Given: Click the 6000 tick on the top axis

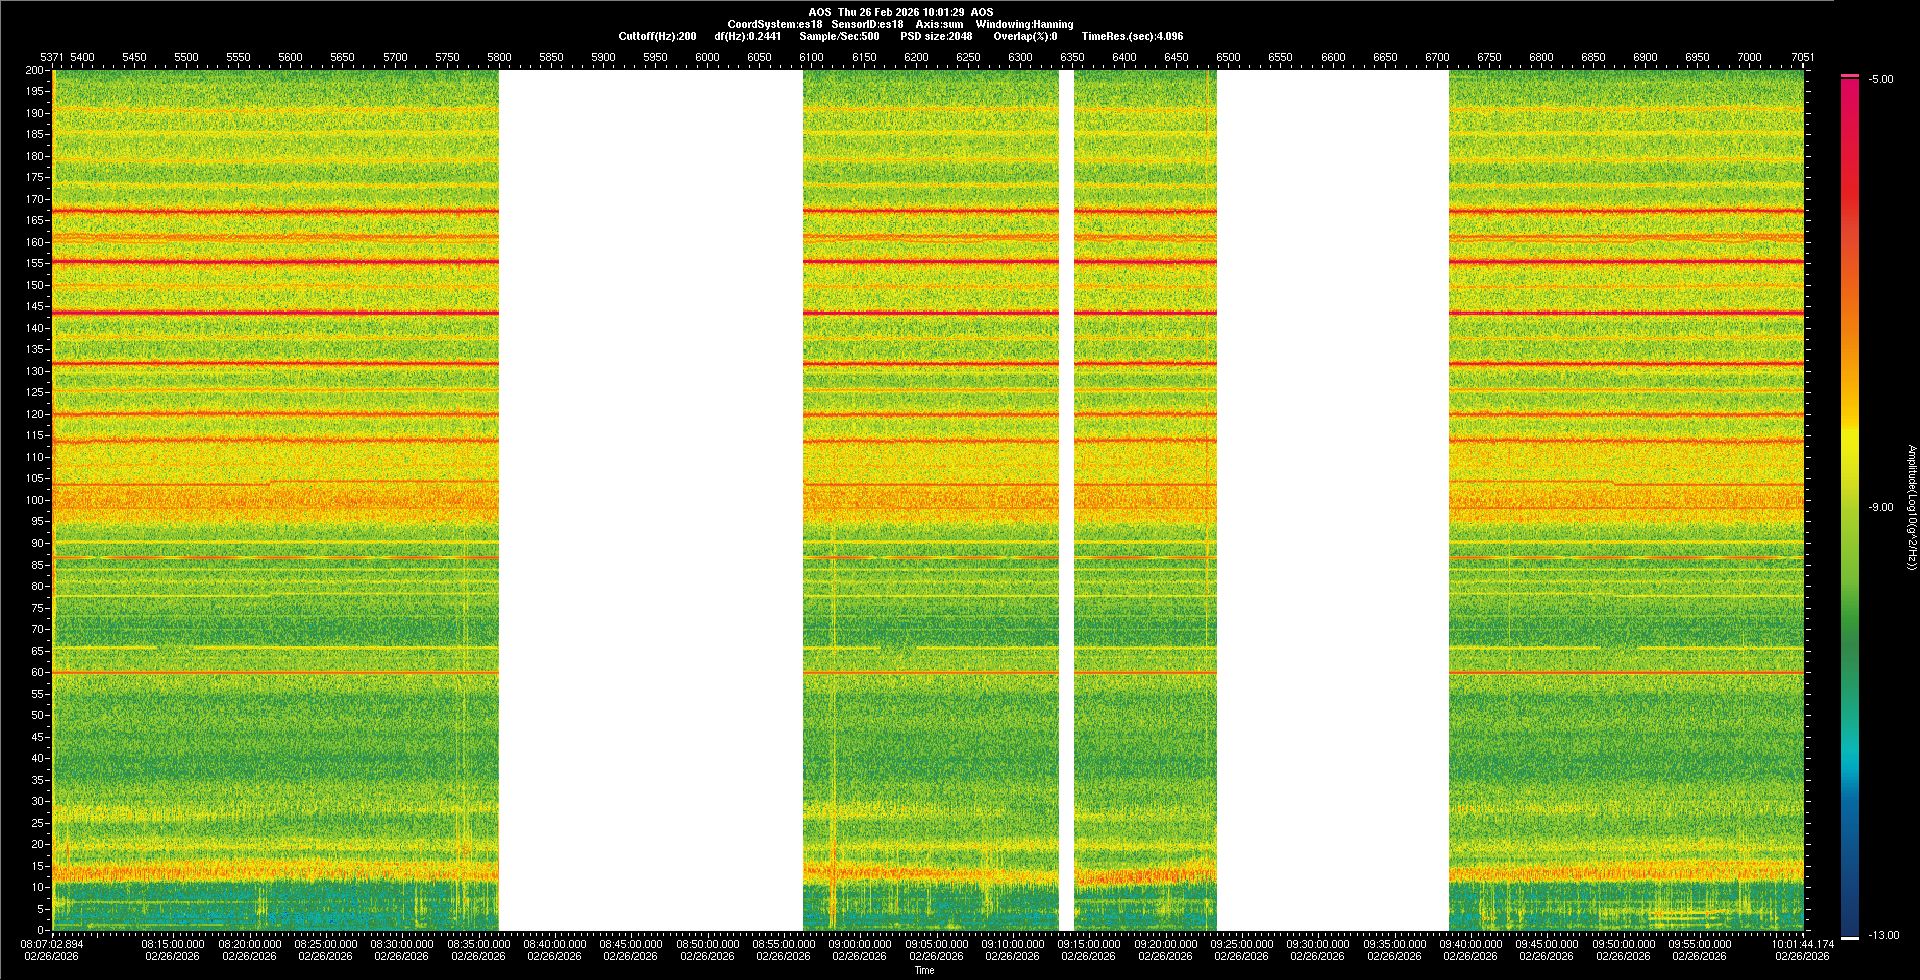Looking at the screenshot, I should [707, 57].
